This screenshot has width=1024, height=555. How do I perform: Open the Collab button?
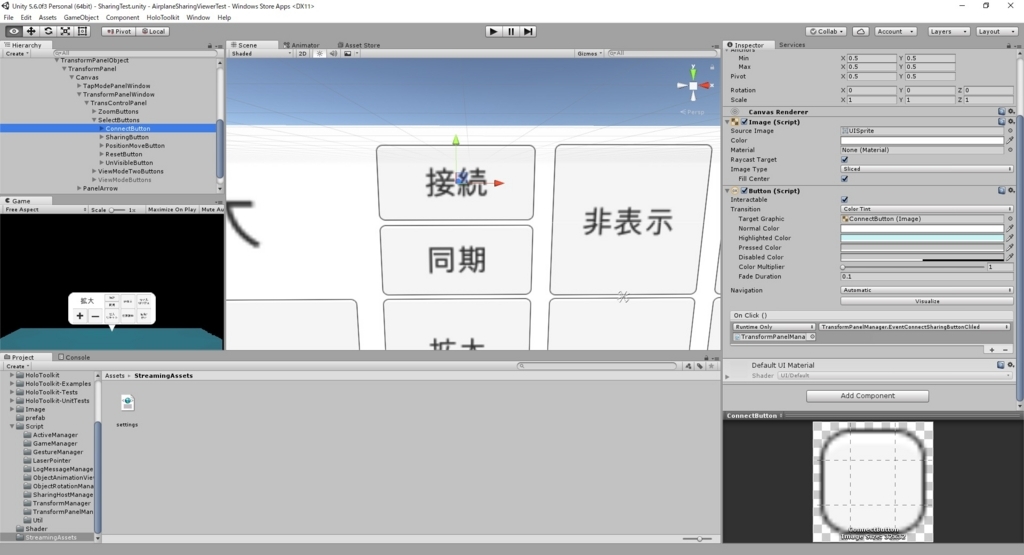pos(827,31)
